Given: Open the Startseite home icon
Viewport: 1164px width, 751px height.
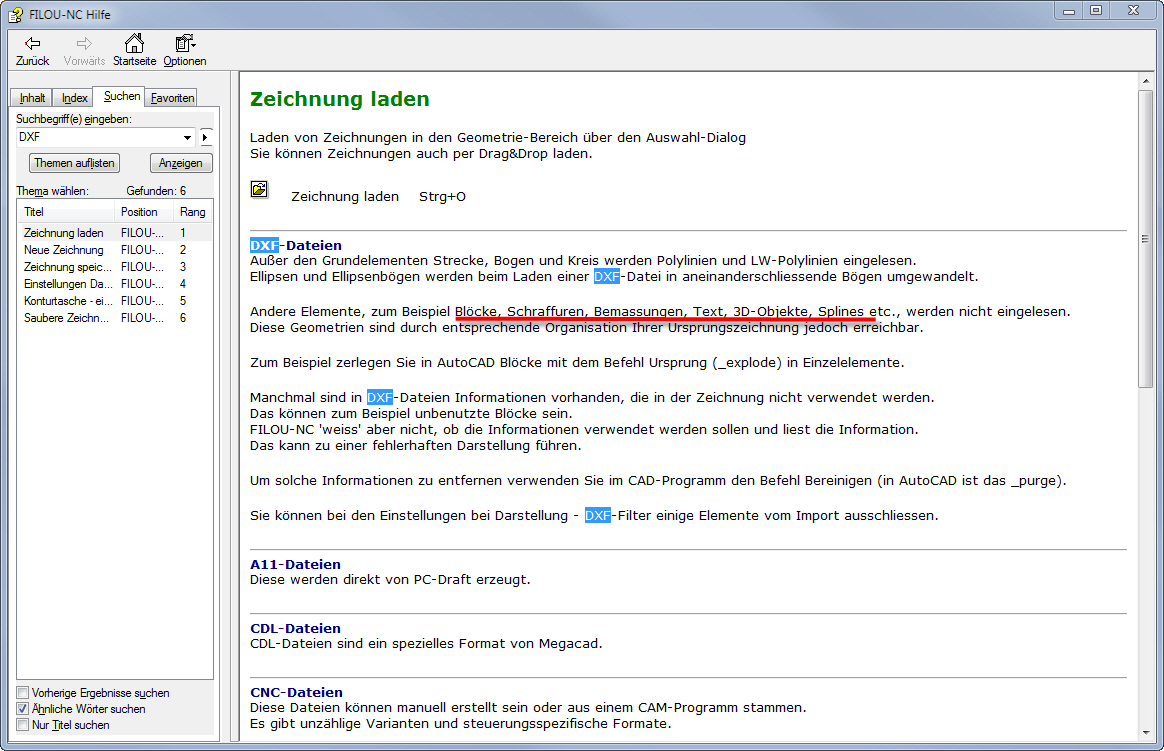Looking at the screenshot, I should tap(134, 50).
